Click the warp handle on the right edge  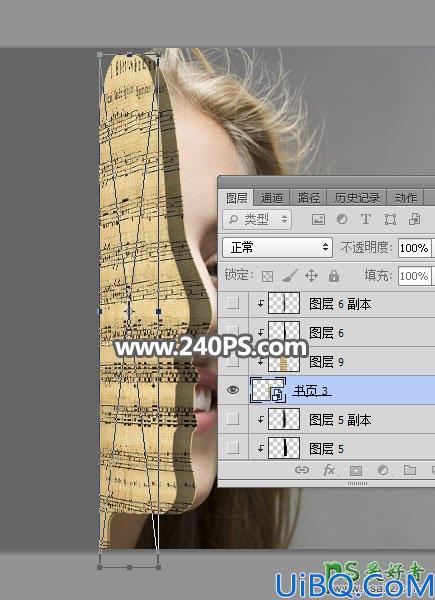(x=158, y=311)
